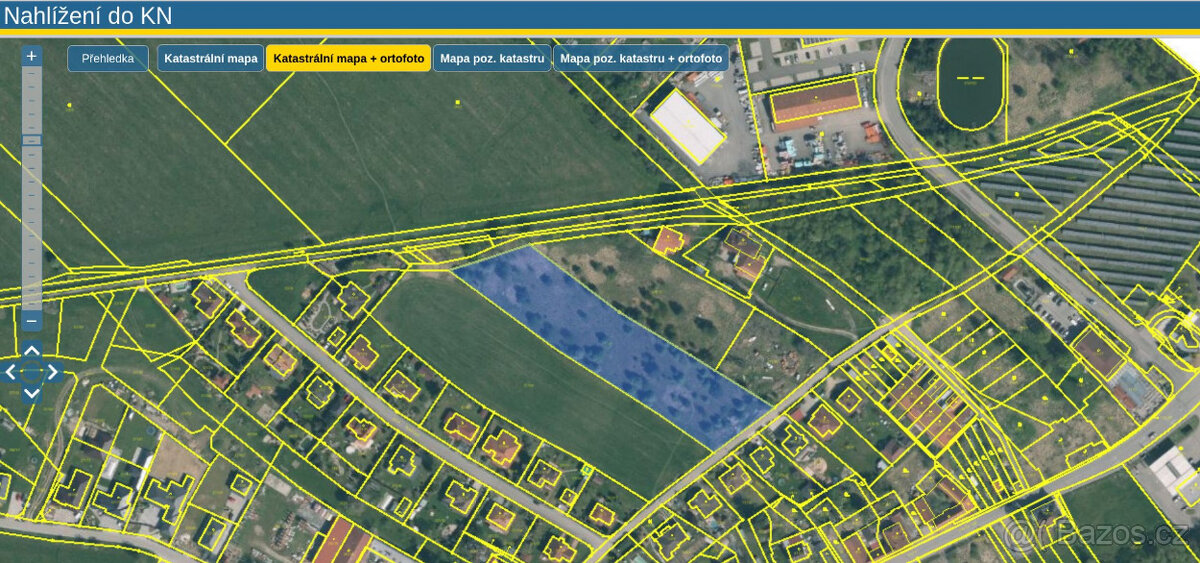Open the Přehledka overview panel
1200x563 pixels.
(108, 58)
